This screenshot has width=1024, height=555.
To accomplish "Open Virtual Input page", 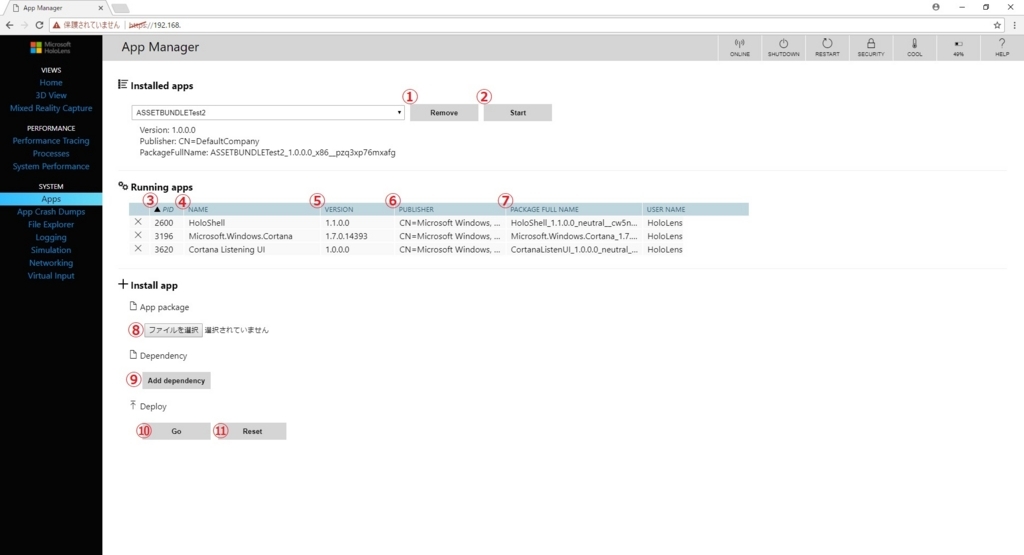I will (51, 276).
